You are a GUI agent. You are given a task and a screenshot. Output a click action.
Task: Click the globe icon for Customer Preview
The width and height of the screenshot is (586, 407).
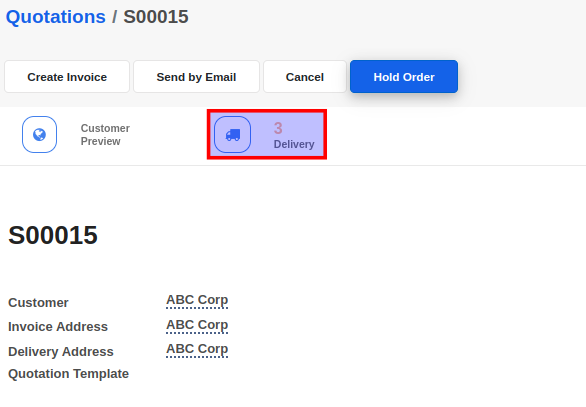[x=39, y=135]
